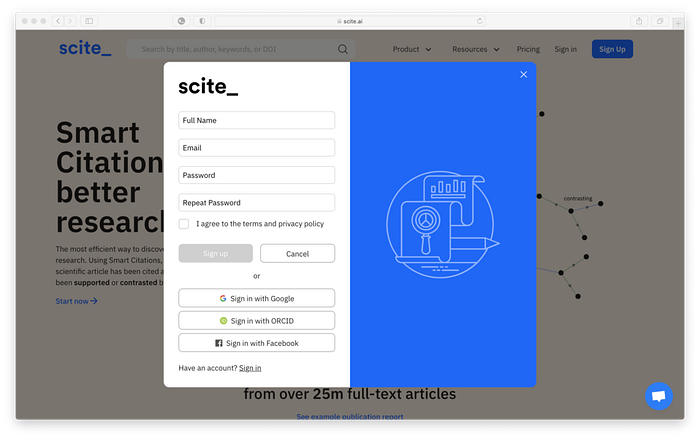Open the chat bubble widget
The image size is (700, 439).
coord(658,396)
